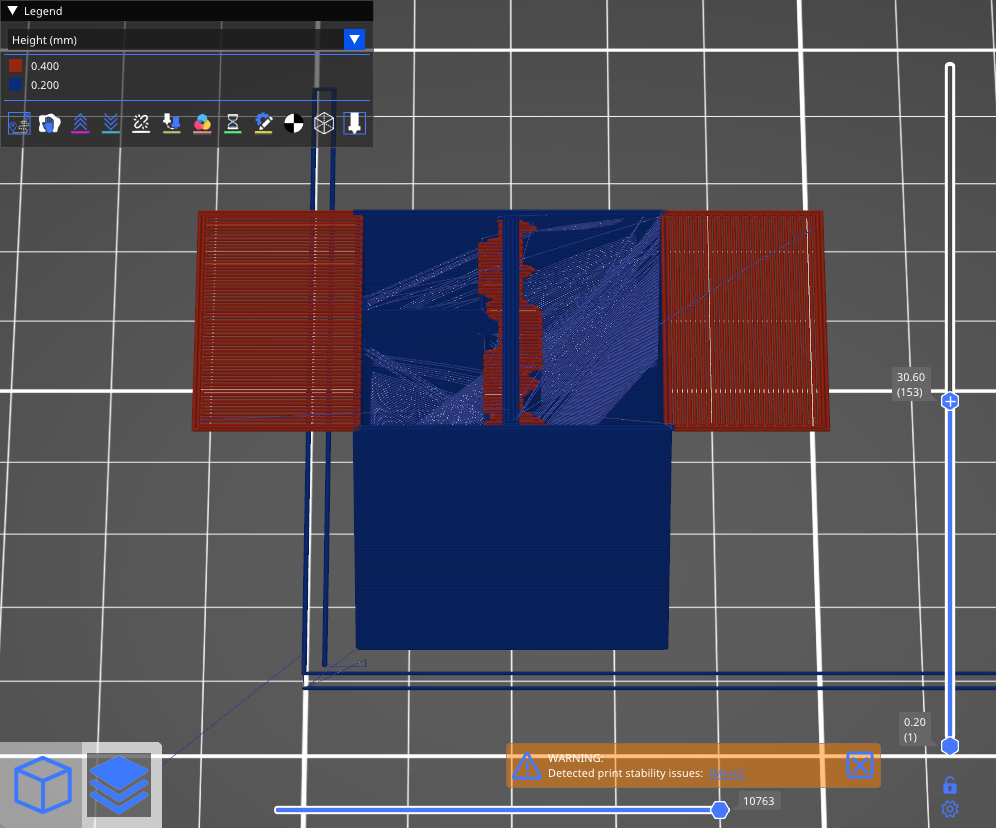The width and height of the screenshot is (996, 828).
Task: Toggle wipe moves visibility icon
Action: coord(49,123)
